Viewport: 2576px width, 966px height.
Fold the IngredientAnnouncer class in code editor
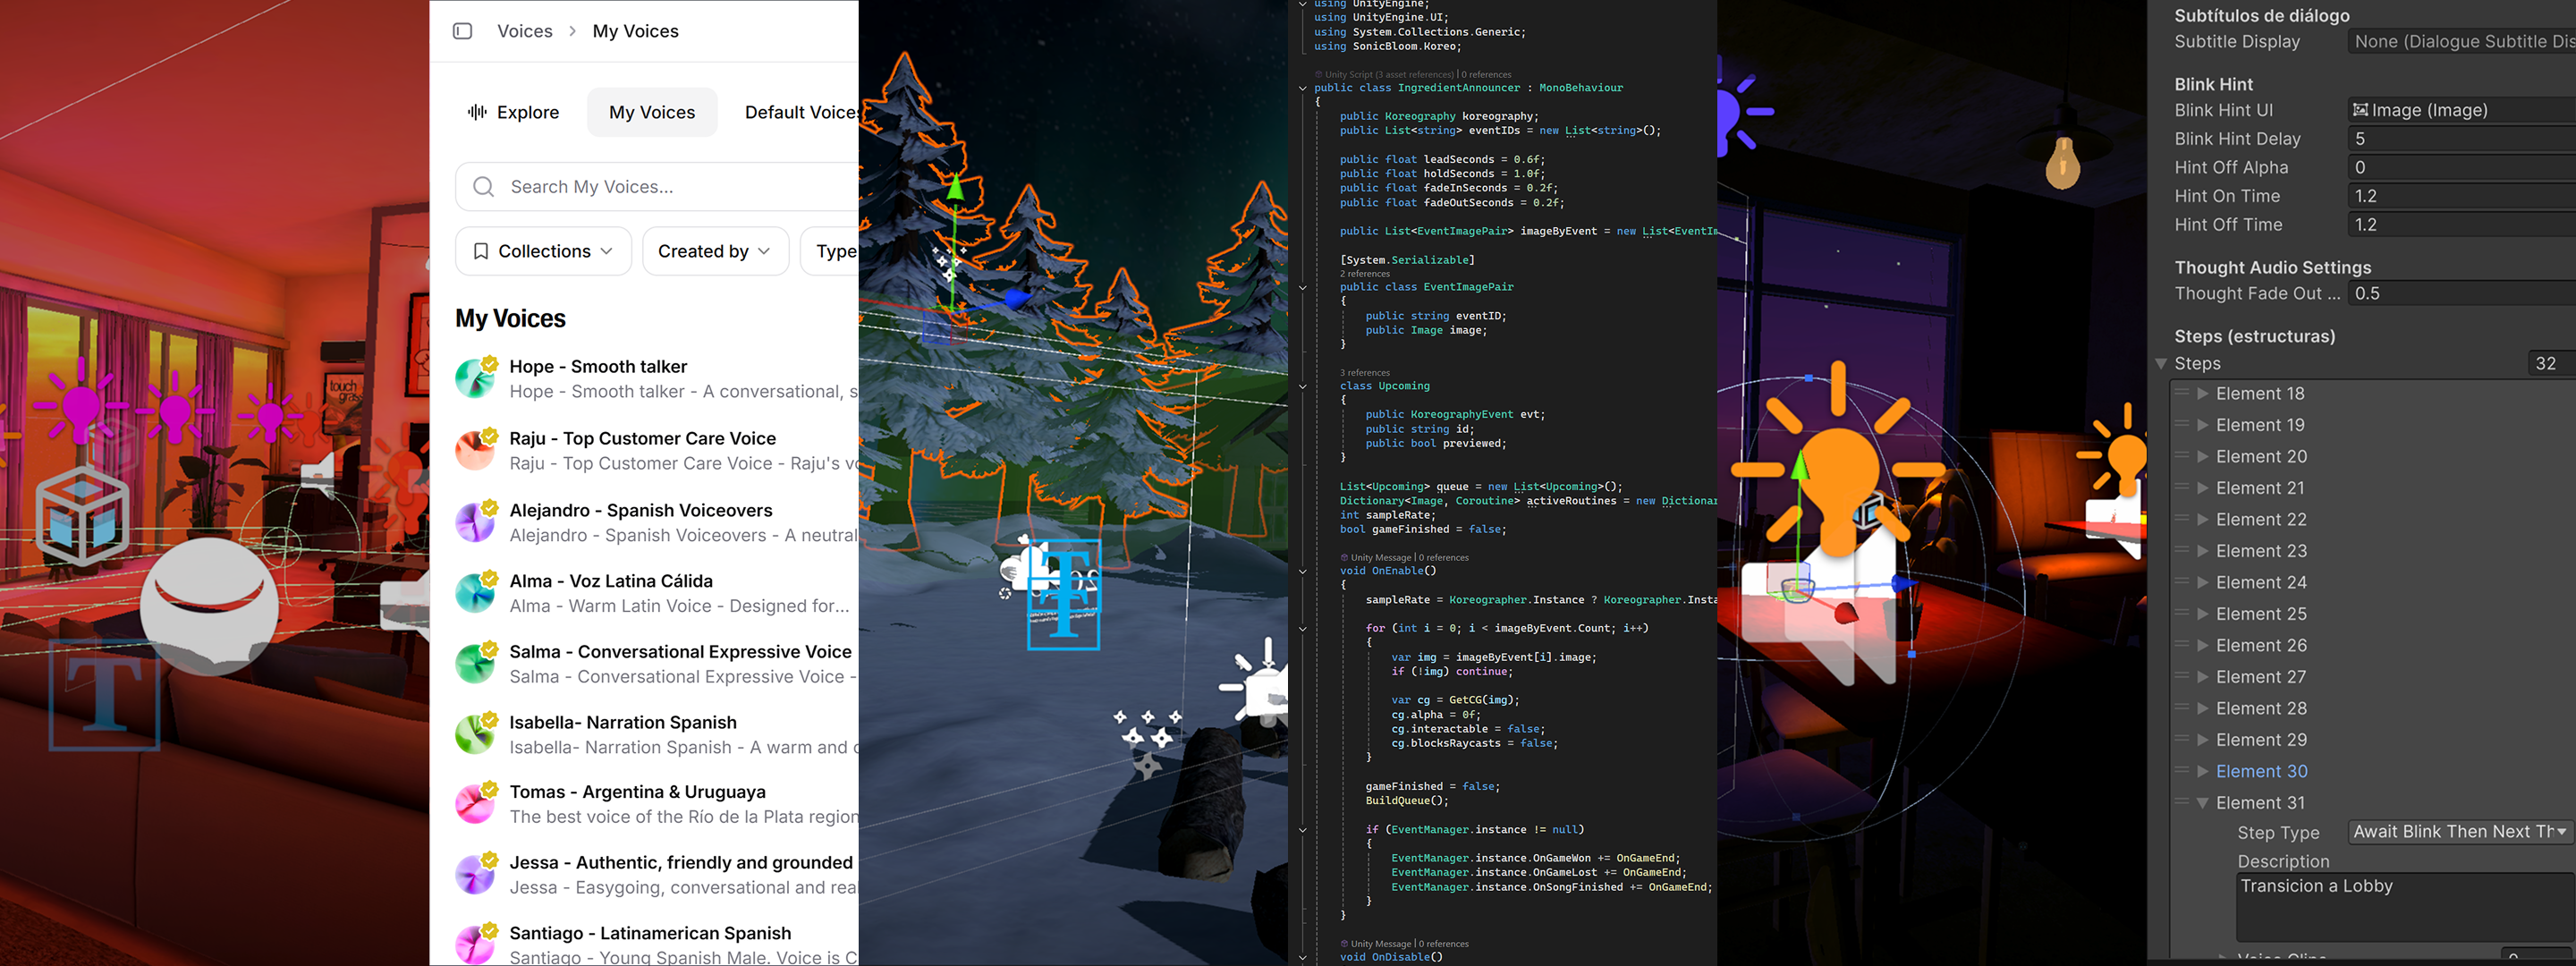(x=1302, y=88)
